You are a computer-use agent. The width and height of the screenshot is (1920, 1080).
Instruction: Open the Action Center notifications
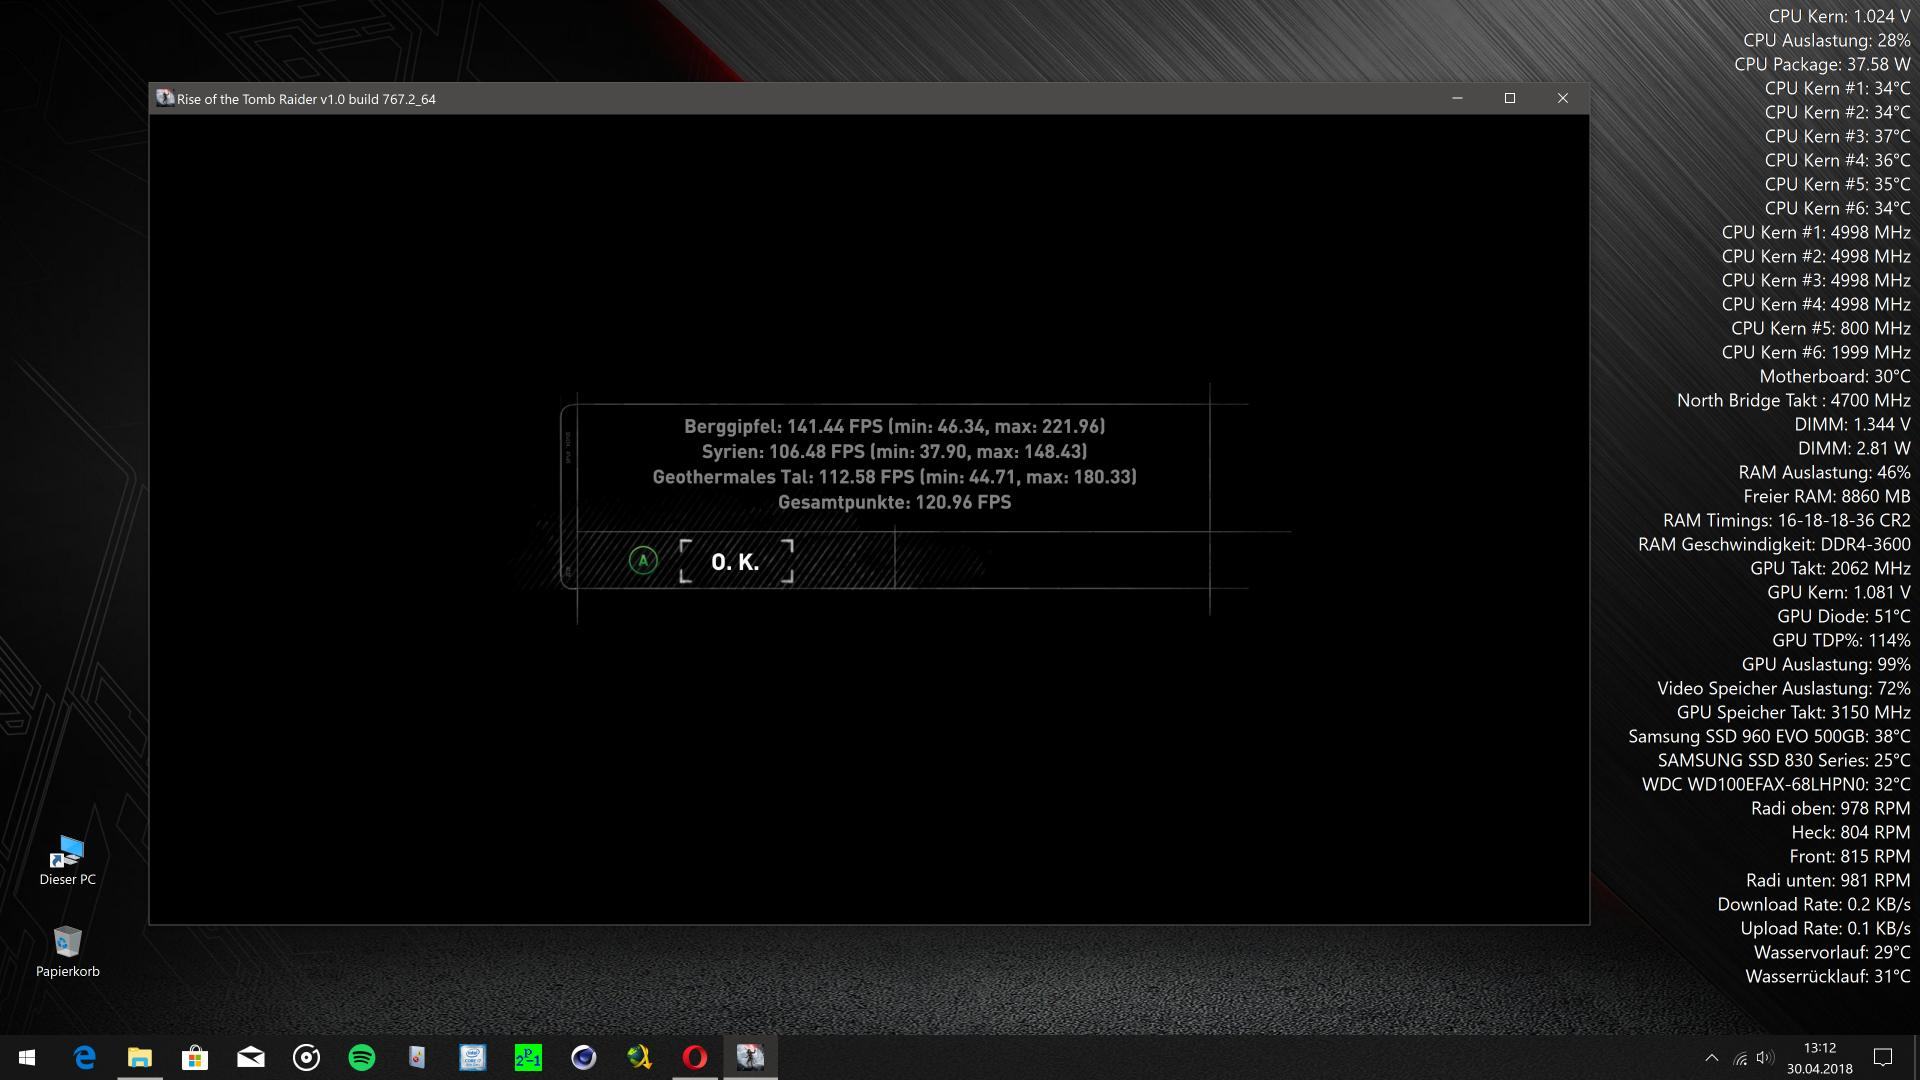point(1883,1057)
